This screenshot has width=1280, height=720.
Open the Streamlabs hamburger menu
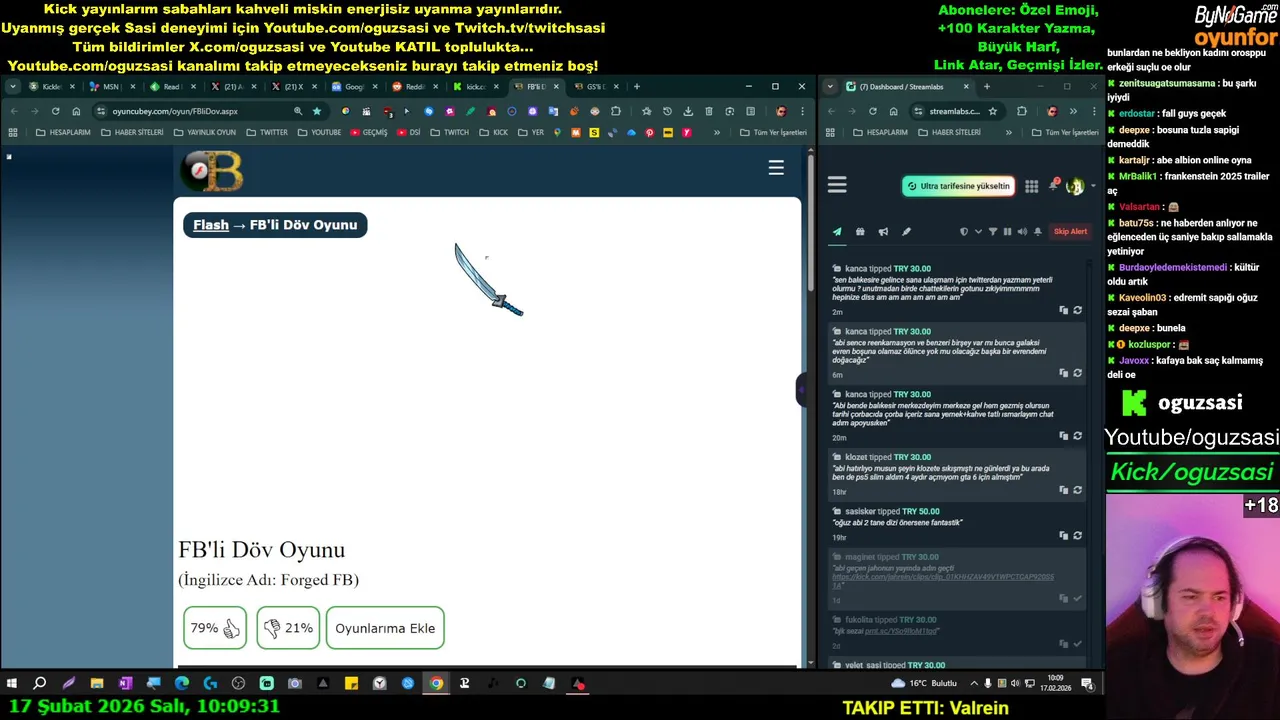[x=837, y=185]
